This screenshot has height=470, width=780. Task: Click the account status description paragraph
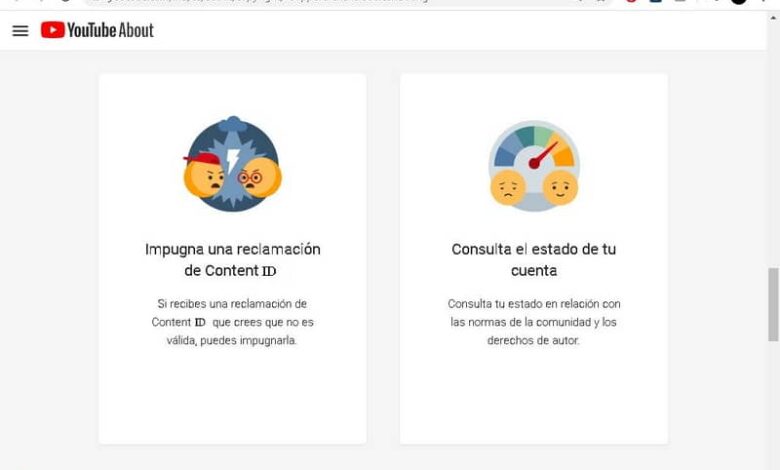(534, 322)
